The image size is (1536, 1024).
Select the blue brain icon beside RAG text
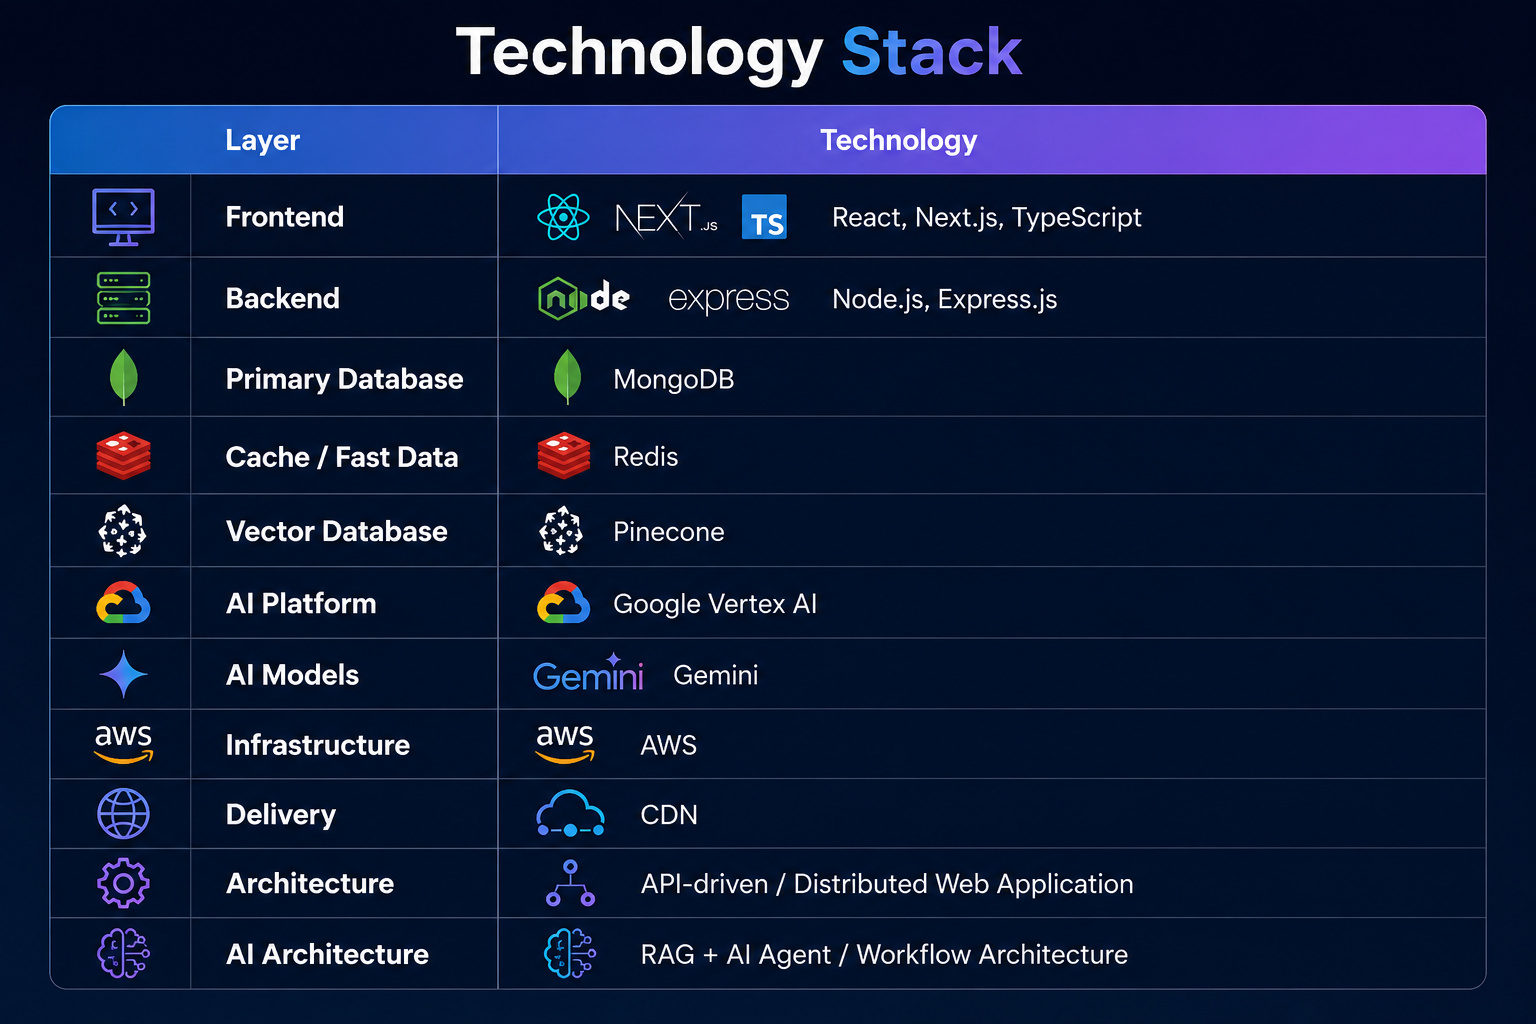pyautogui.click(x=570, y=953)
